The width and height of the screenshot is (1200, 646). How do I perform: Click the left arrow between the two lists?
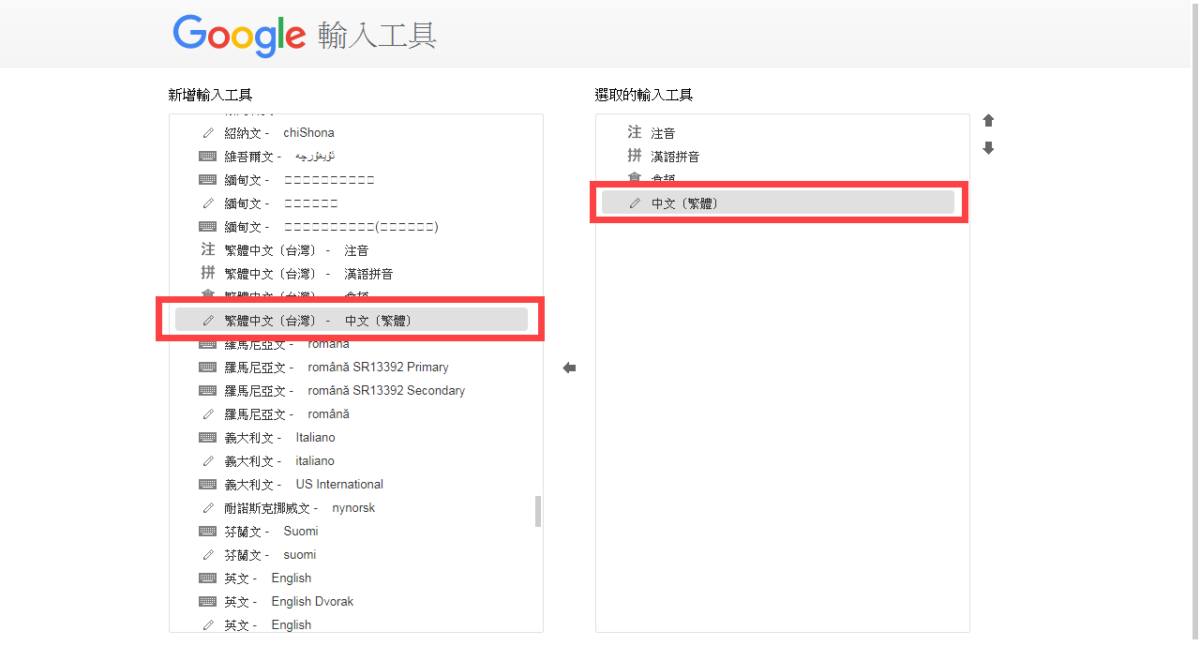(569, 368)
